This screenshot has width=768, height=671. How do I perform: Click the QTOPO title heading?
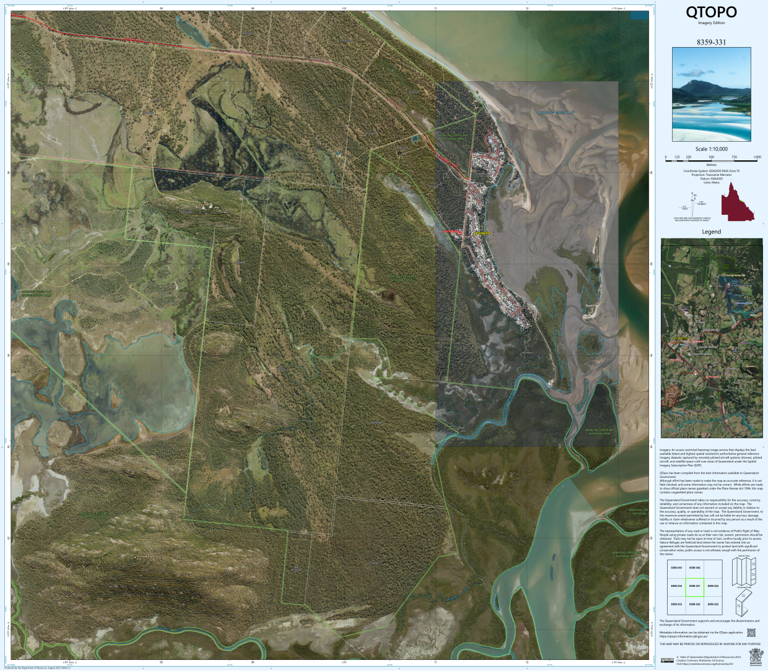[711, 12]
